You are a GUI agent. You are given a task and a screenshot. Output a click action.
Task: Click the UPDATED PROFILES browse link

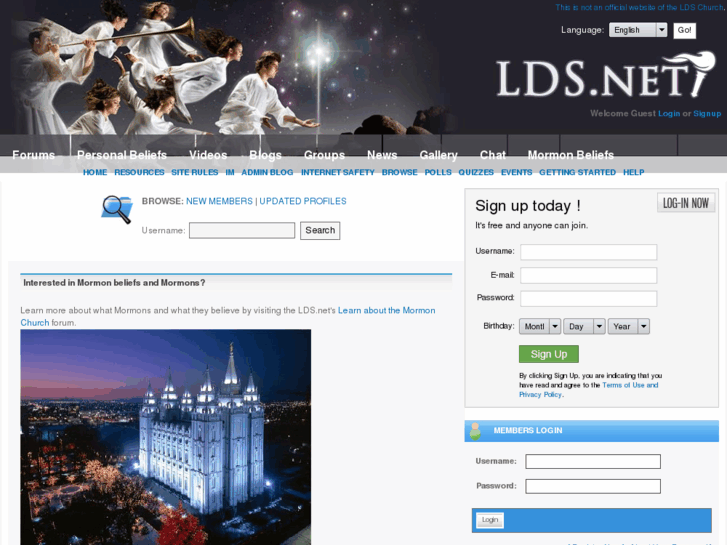(x=303, y=201)
